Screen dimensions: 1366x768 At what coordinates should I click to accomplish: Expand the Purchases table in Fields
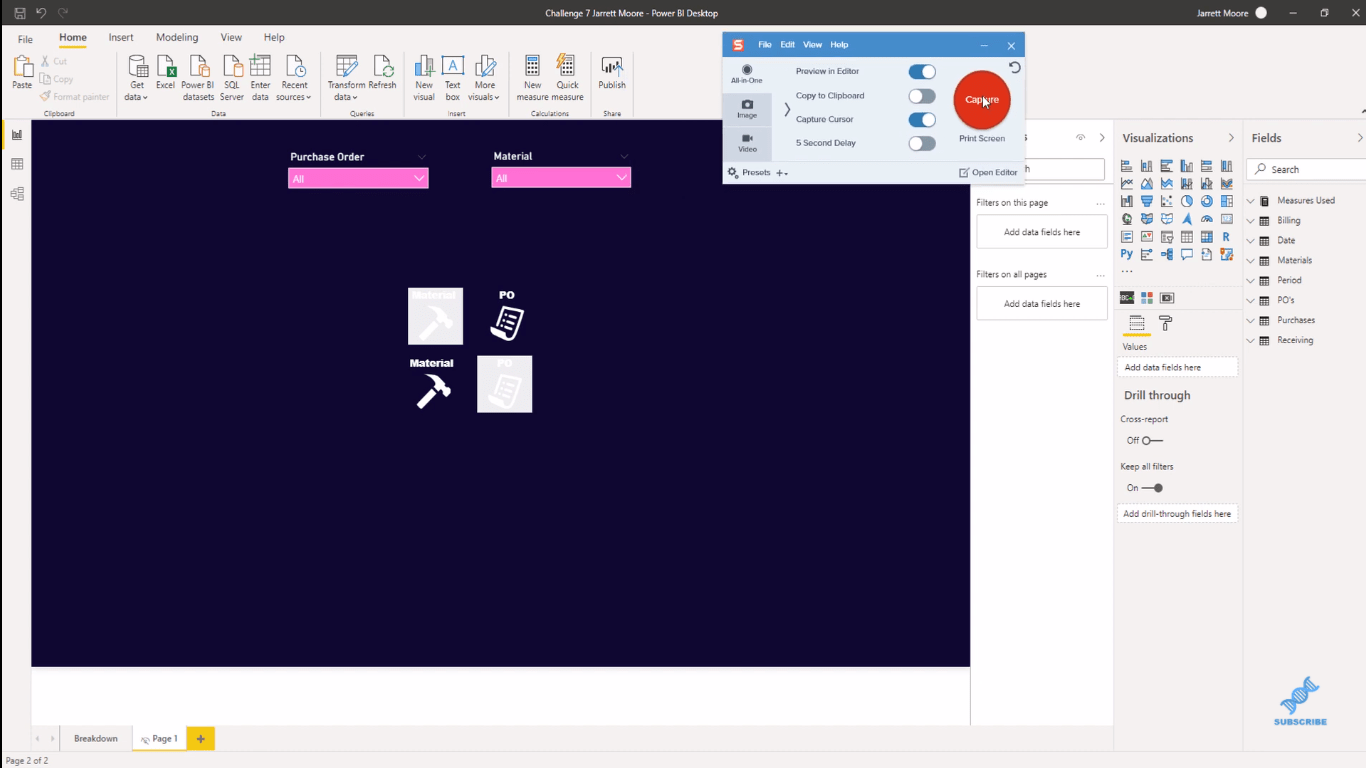coord(1251,320)
